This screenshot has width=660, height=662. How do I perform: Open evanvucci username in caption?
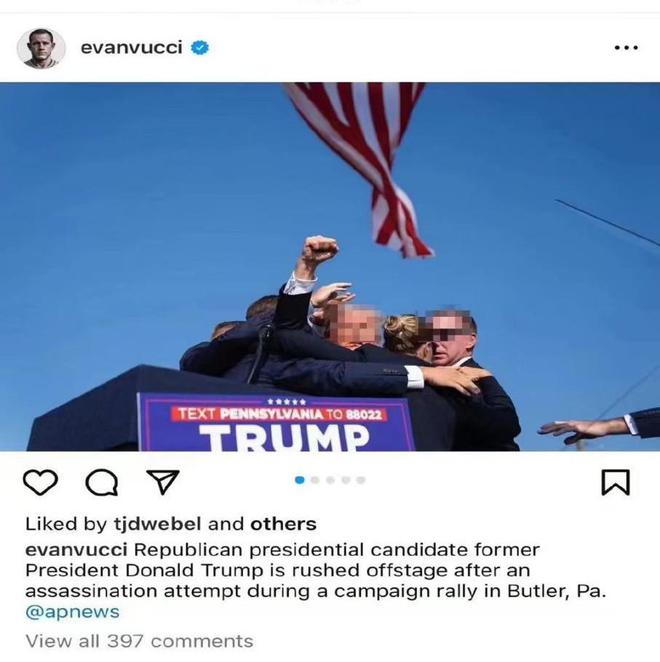[x=76, y=550]
